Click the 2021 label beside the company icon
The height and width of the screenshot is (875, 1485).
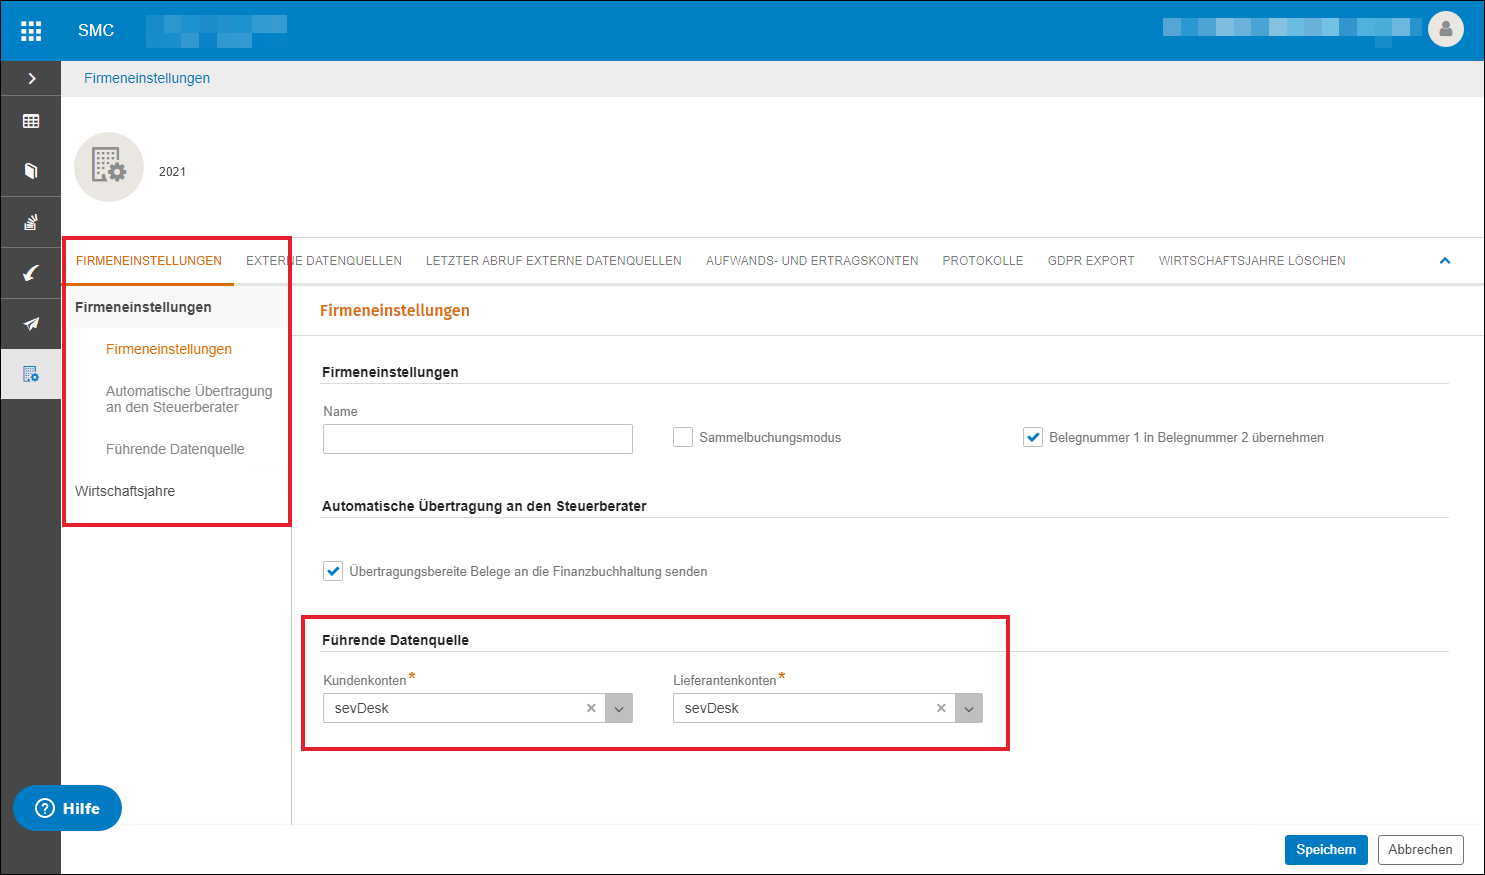[172, 171]
